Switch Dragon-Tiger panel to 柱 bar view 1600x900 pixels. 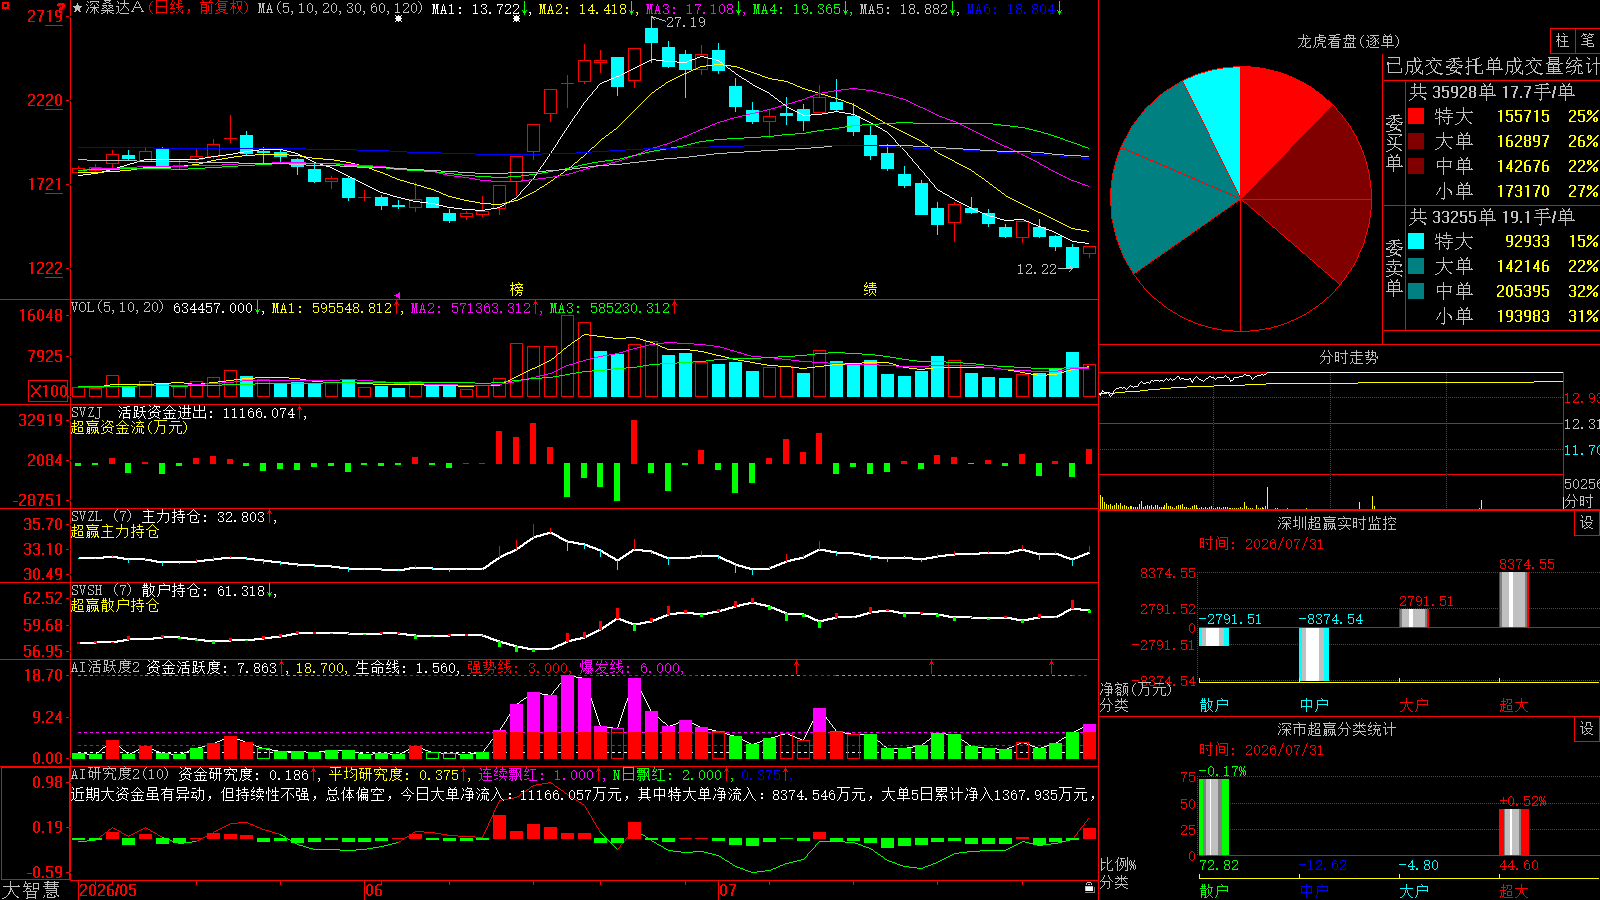(1562, 40)
